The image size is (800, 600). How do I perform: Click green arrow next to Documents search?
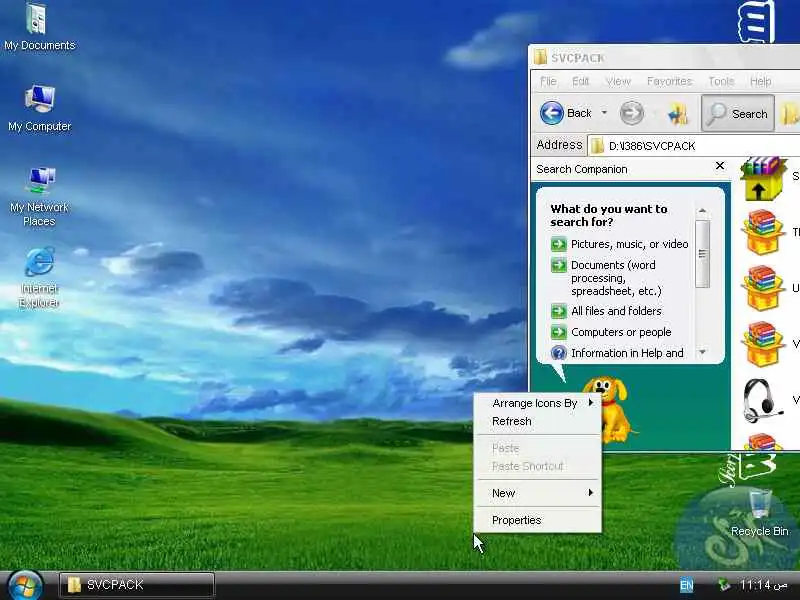tap(559, 265)
